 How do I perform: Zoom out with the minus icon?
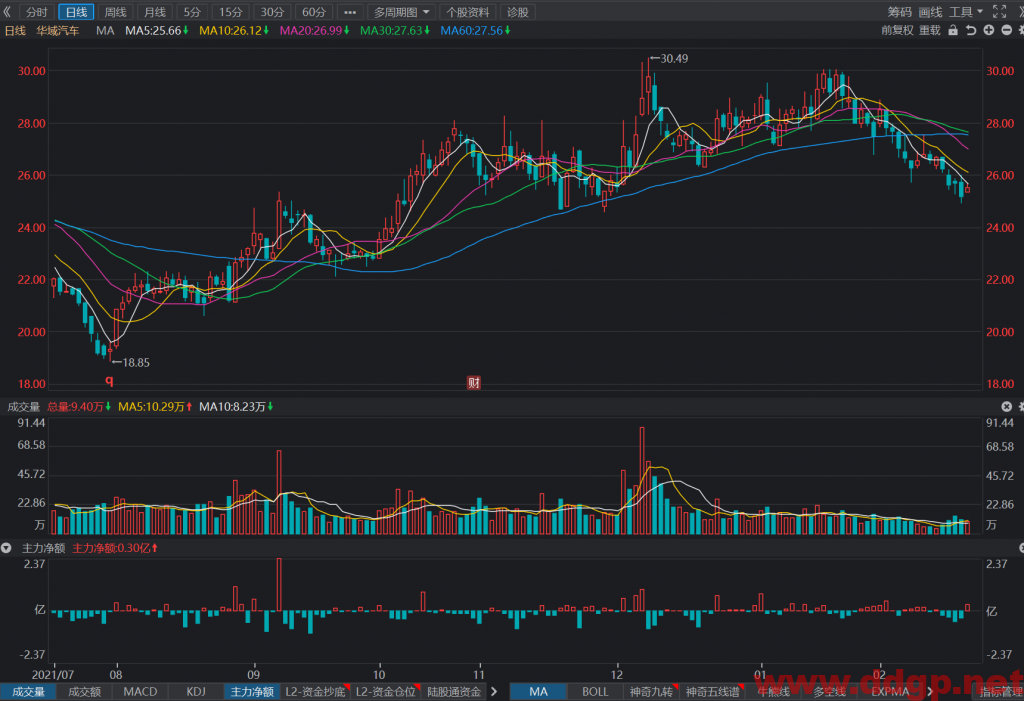pyautogui.click(x=1006, y=30)
